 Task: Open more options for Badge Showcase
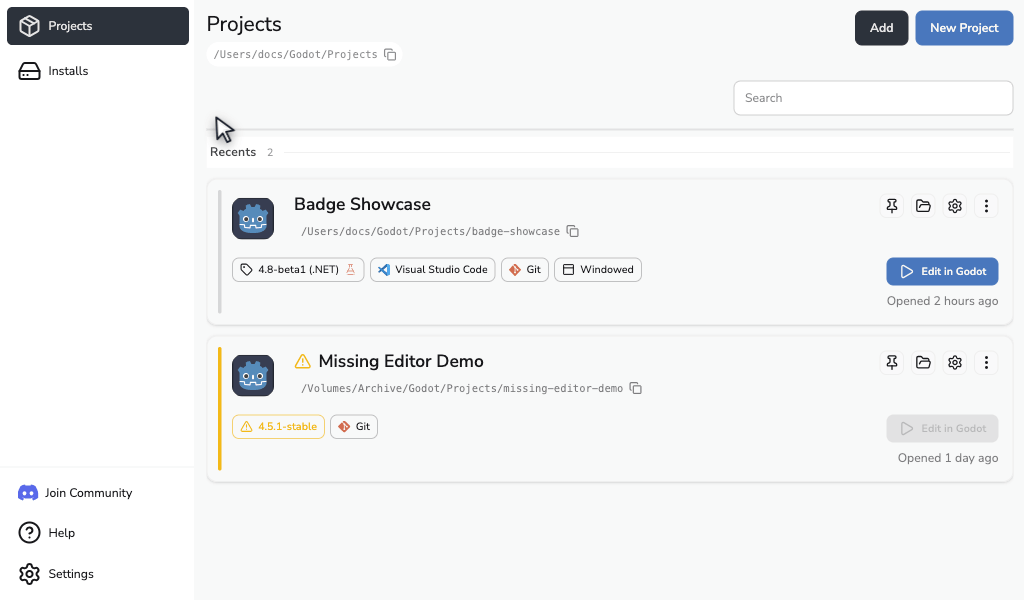coord(986,206)
